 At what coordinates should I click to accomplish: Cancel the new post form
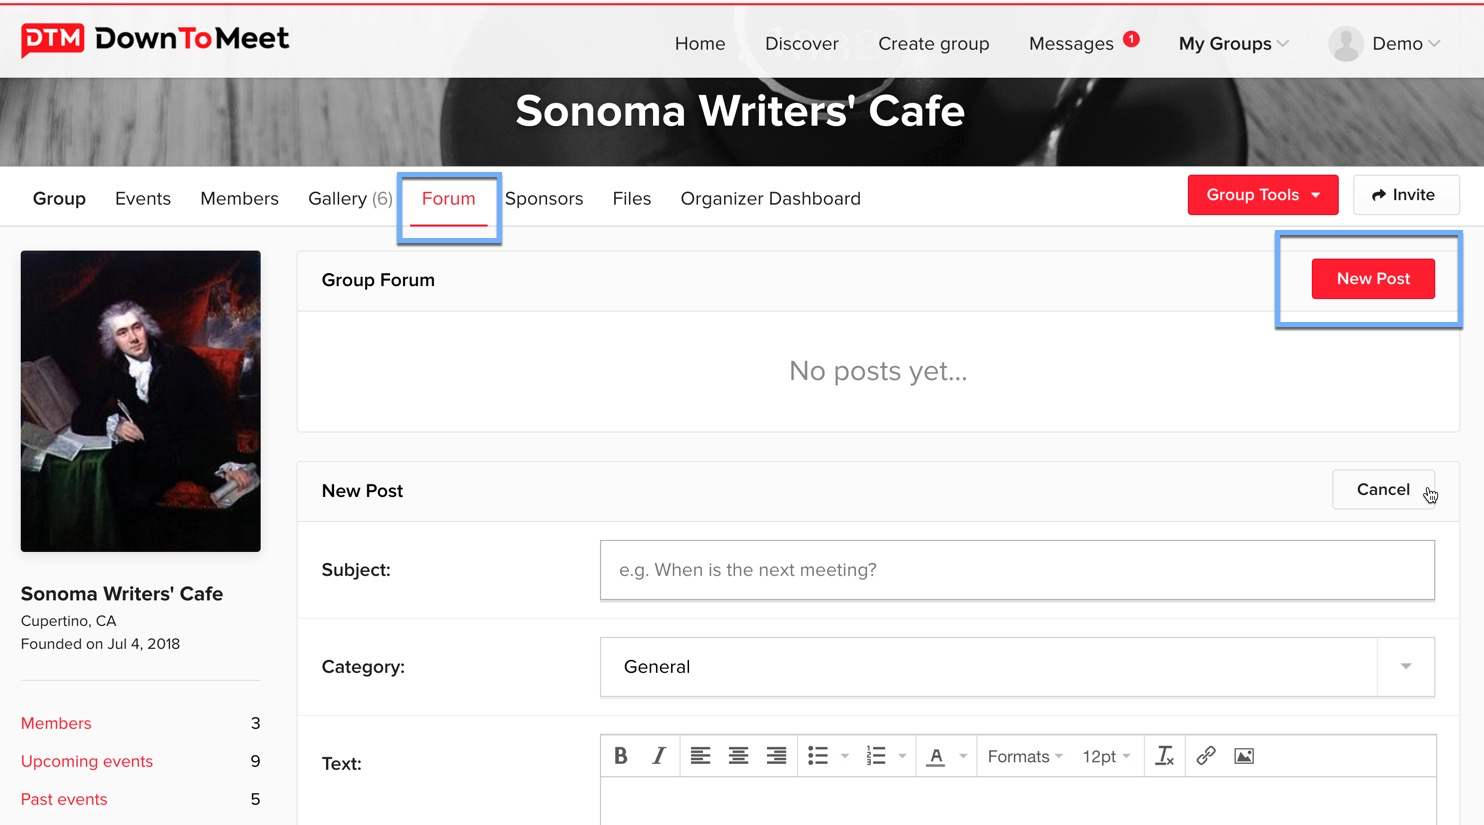(1382, 490)
